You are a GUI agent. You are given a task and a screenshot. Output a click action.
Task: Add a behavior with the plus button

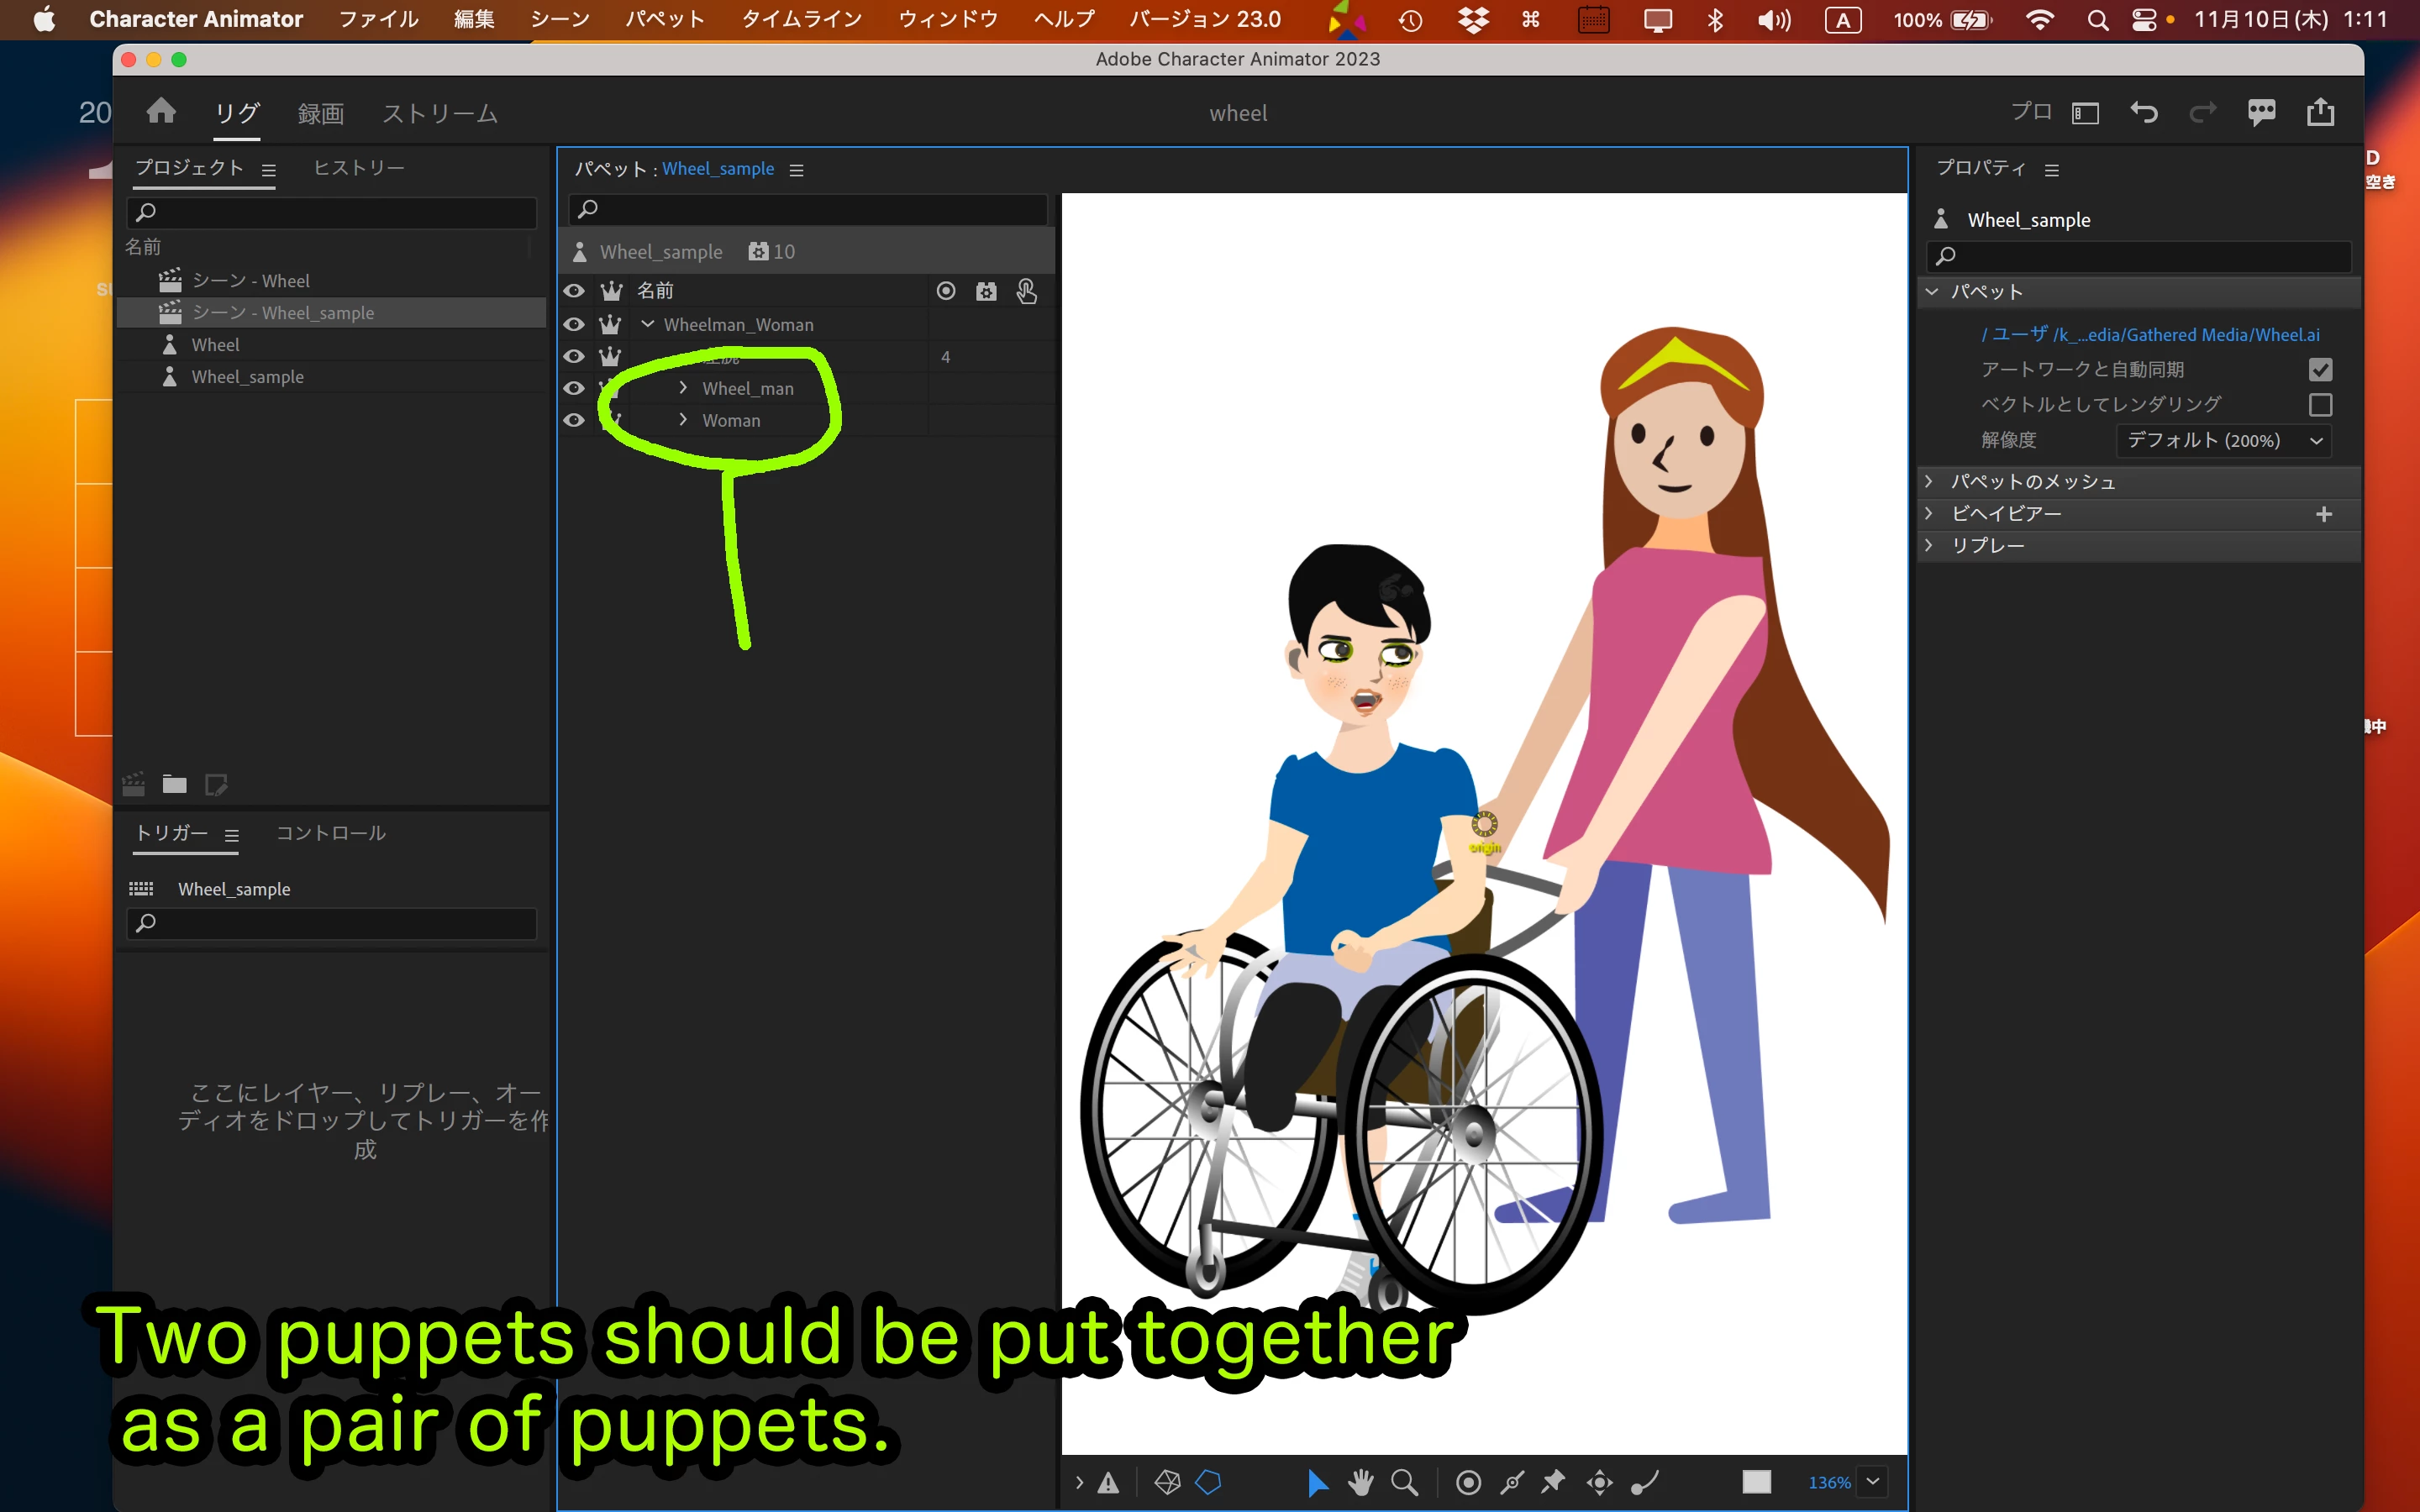pyautogui.click(x=2323, y=514)
